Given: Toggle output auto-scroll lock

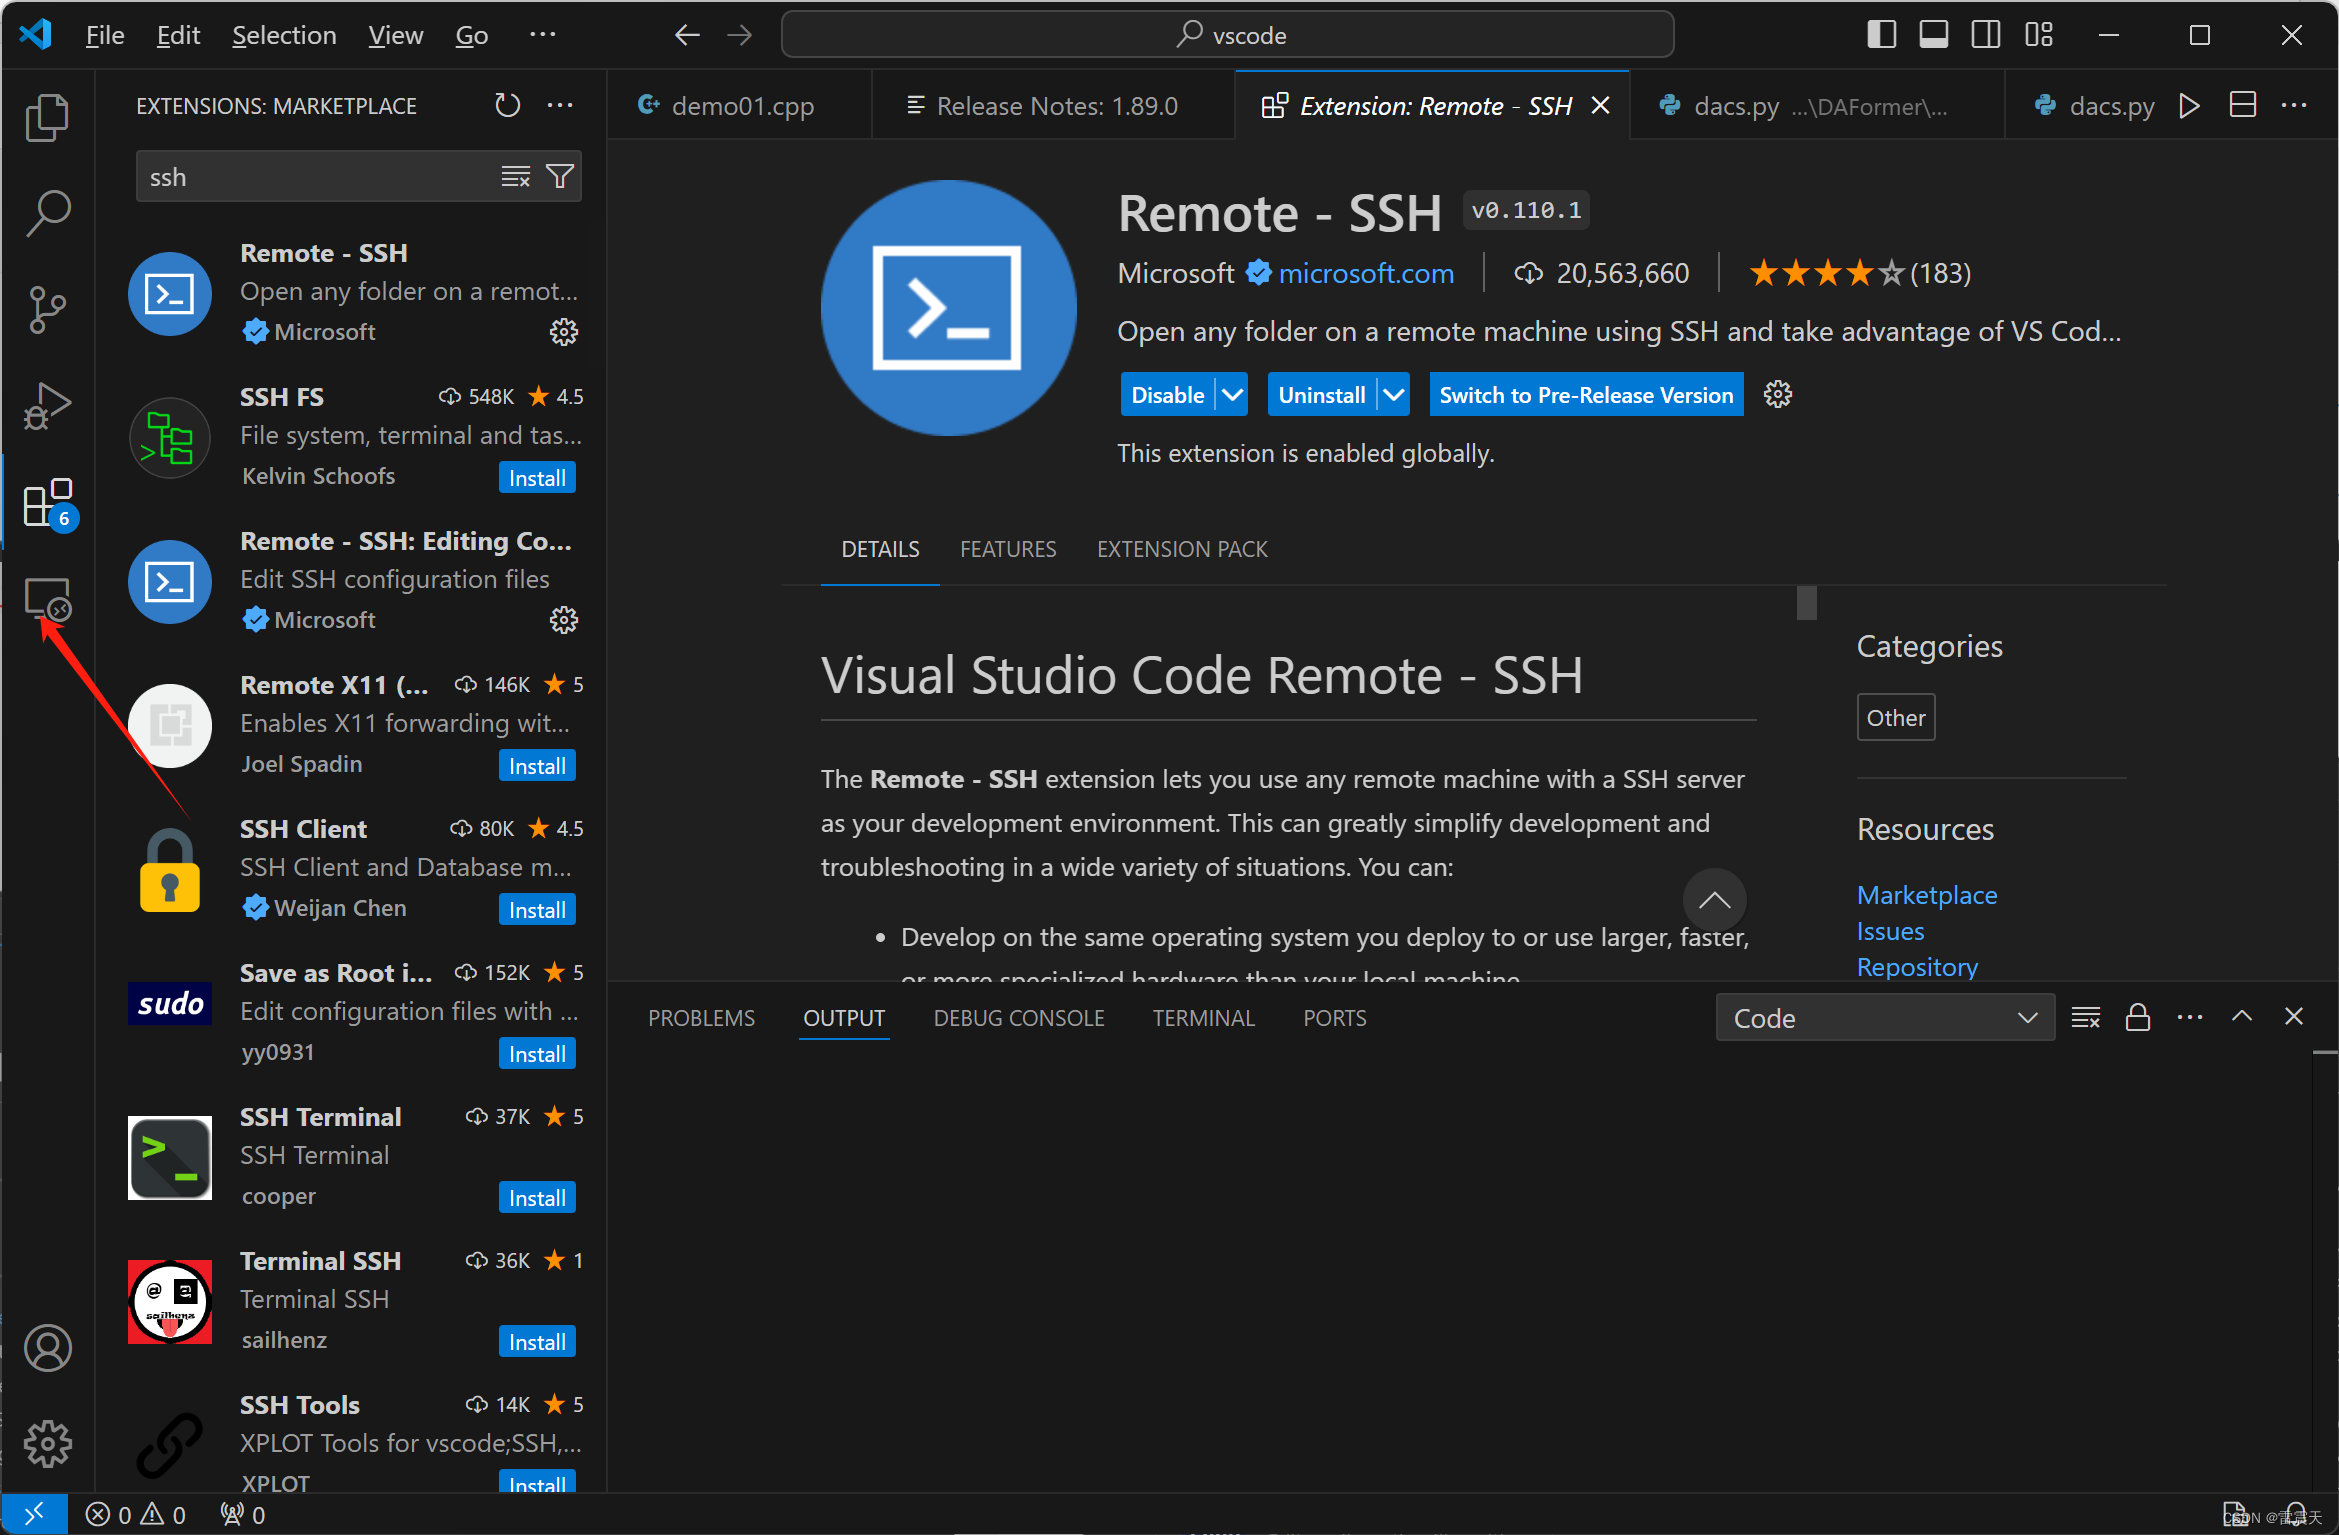Looking at the screenshot, I should click(2138, 1018).
